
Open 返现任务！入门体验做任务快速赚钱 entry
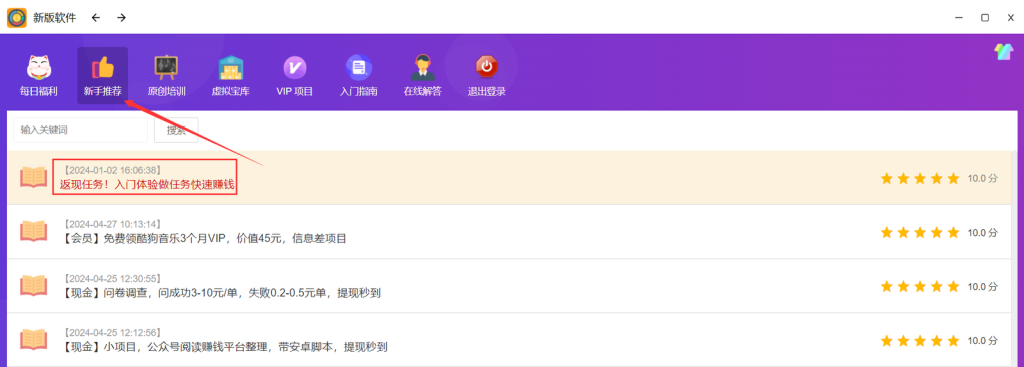[147, 185]
